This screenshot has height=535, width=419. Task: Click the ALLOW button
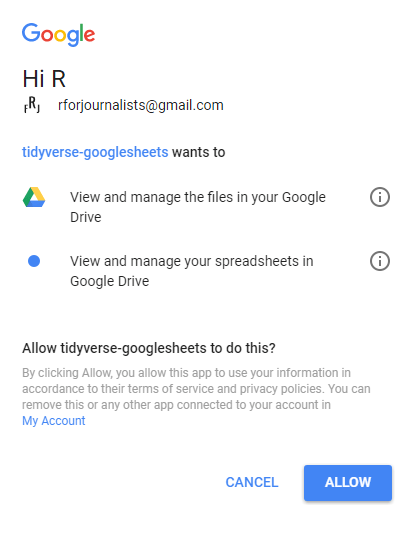[x=348, y=482]
